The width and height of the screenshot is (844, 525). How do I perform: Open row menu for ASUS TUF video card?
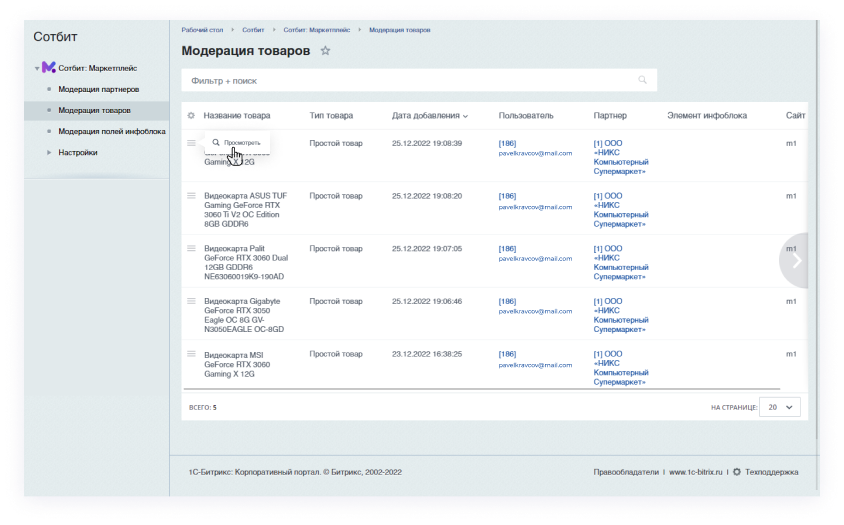191,195
